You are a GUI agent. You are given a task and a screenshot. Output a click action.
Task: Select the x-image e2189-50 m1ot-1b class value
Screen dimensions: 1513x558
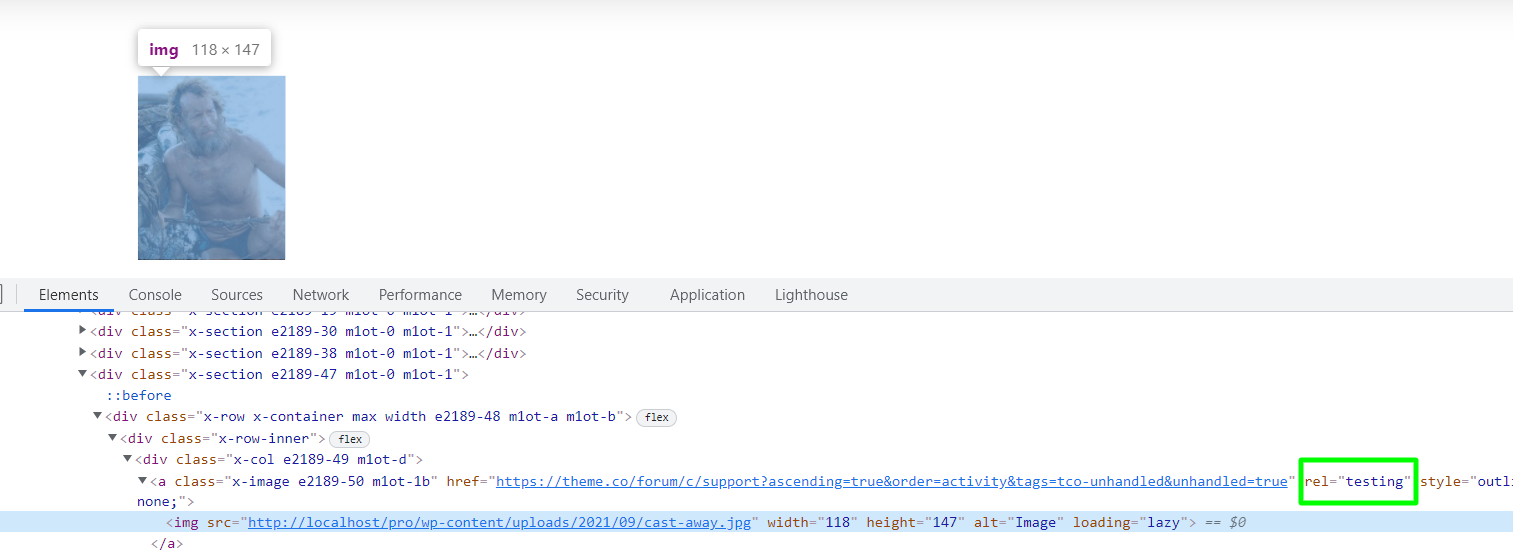[x=331, y=481]
